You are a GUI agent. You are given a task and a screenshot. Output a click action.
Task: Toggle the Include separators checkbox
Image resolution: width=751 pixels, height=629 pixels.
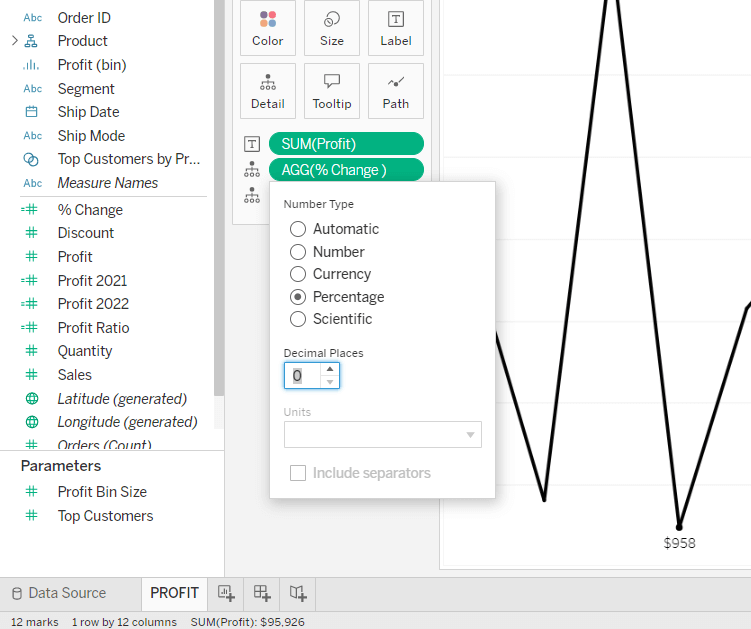pyautogui.click(x=298, y=473)
